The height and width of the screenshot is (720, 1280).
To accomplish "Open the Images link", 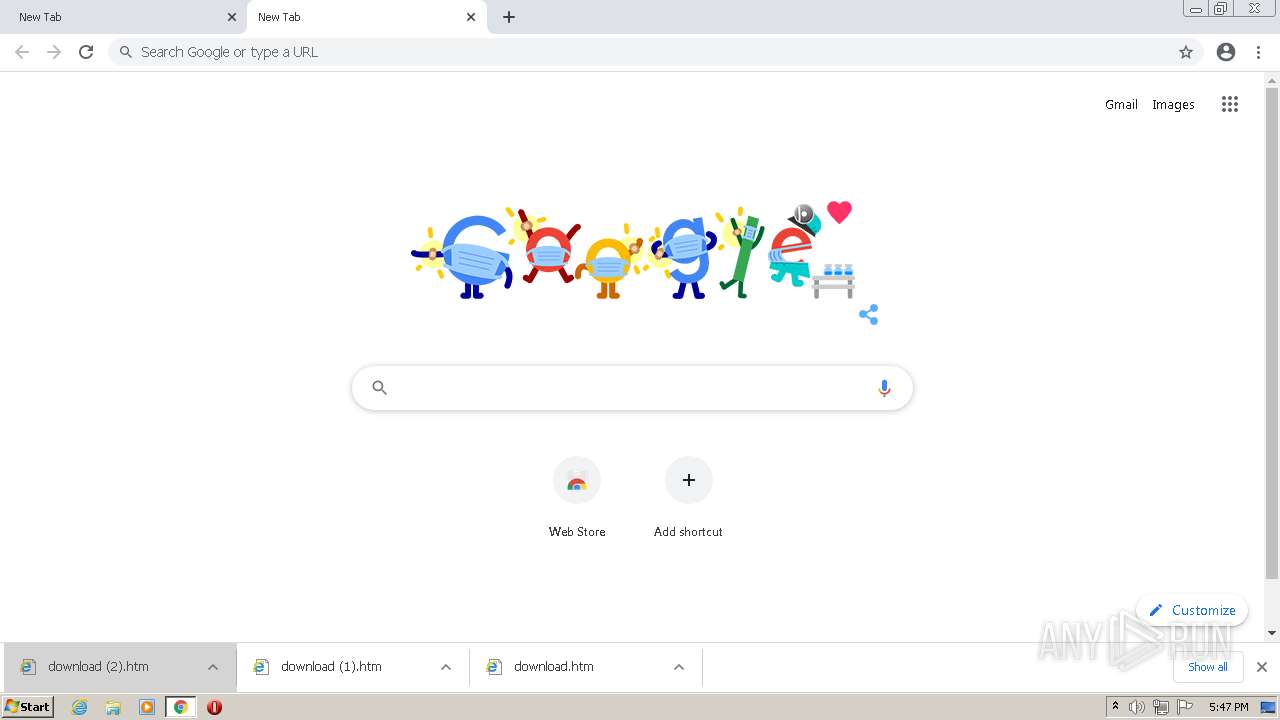I will [x=1173, y=104].
